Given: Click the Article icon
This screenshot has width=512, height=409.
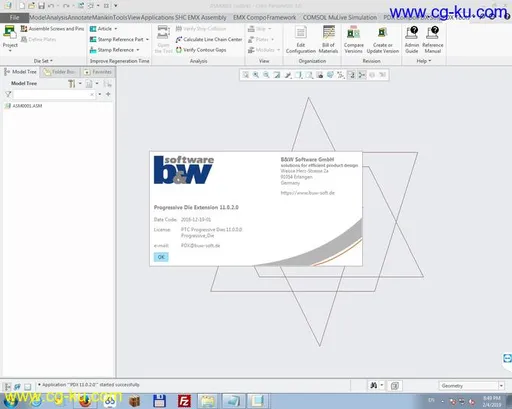Looking at the screenshot, I should 93,29.
